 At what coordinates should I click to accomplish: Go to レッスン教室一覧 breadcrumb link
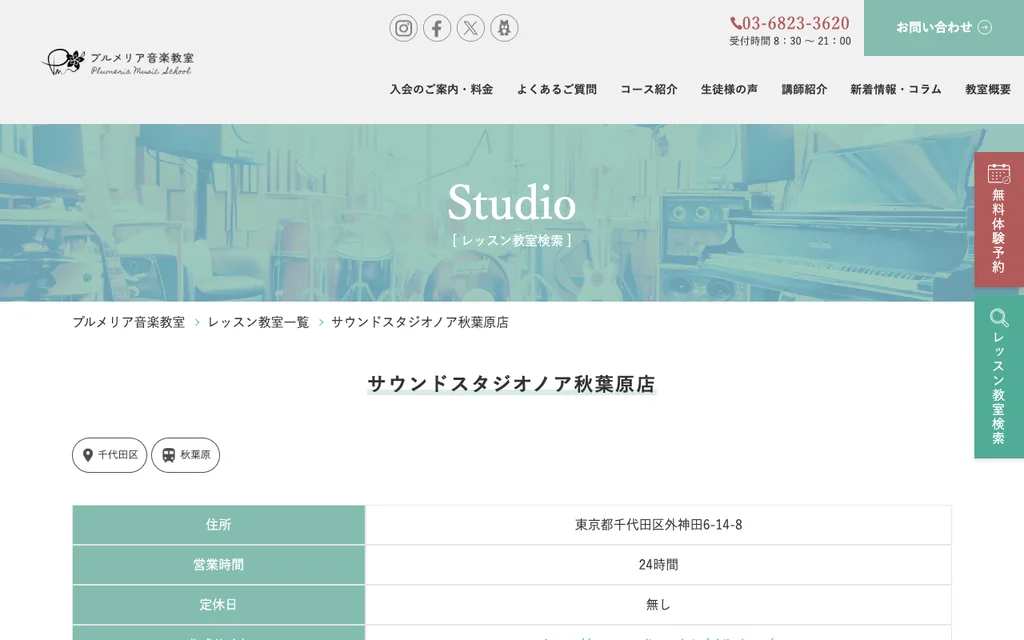point(258,322)
